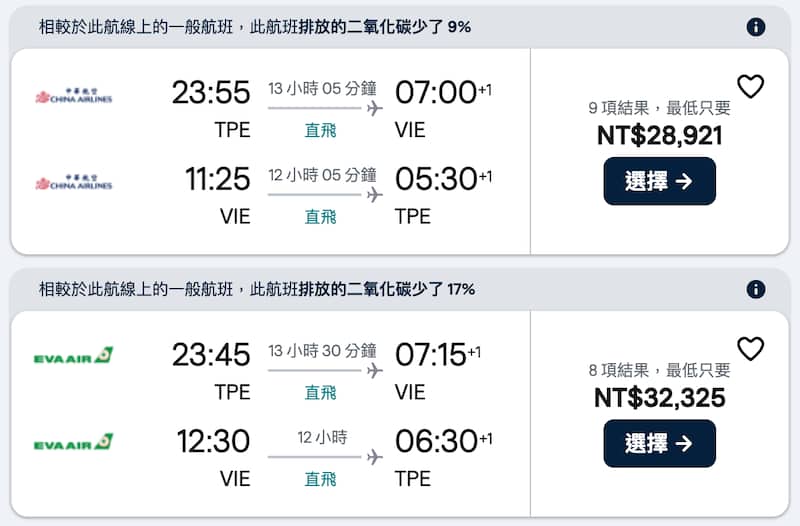Click the 06:30 TPE arrival time

pyautogui.click(x=436, y=441)
